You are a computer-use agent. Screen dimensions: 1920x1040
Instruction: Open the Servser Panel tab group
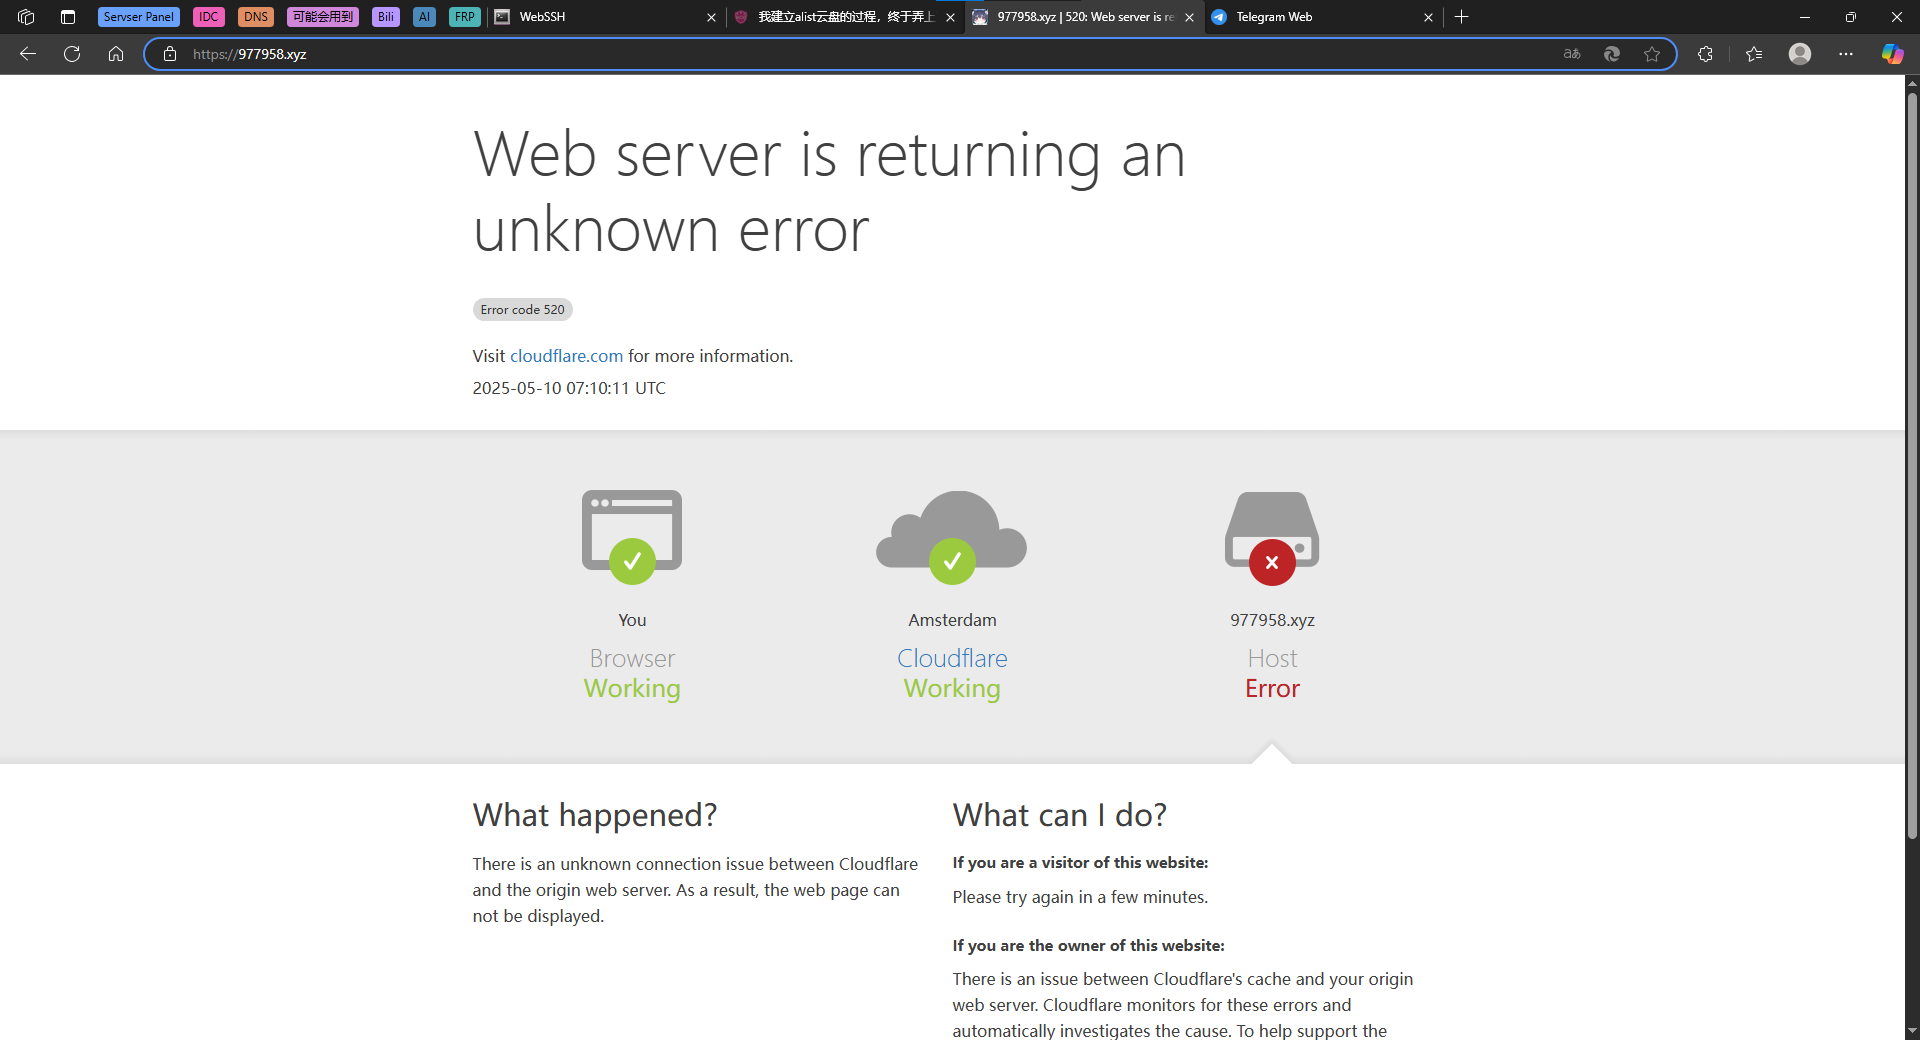[138, 17]
